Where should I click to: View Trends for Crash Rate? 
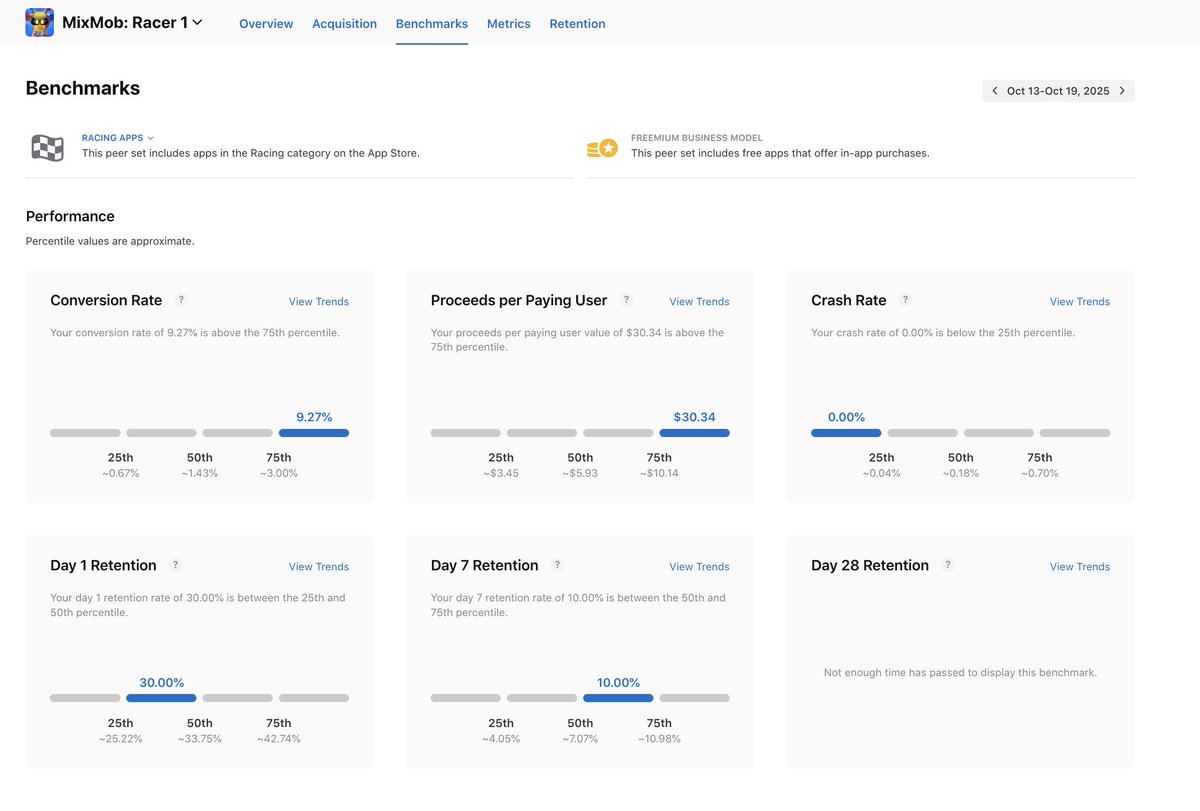pyautogui.click(x=1080, y=301)
